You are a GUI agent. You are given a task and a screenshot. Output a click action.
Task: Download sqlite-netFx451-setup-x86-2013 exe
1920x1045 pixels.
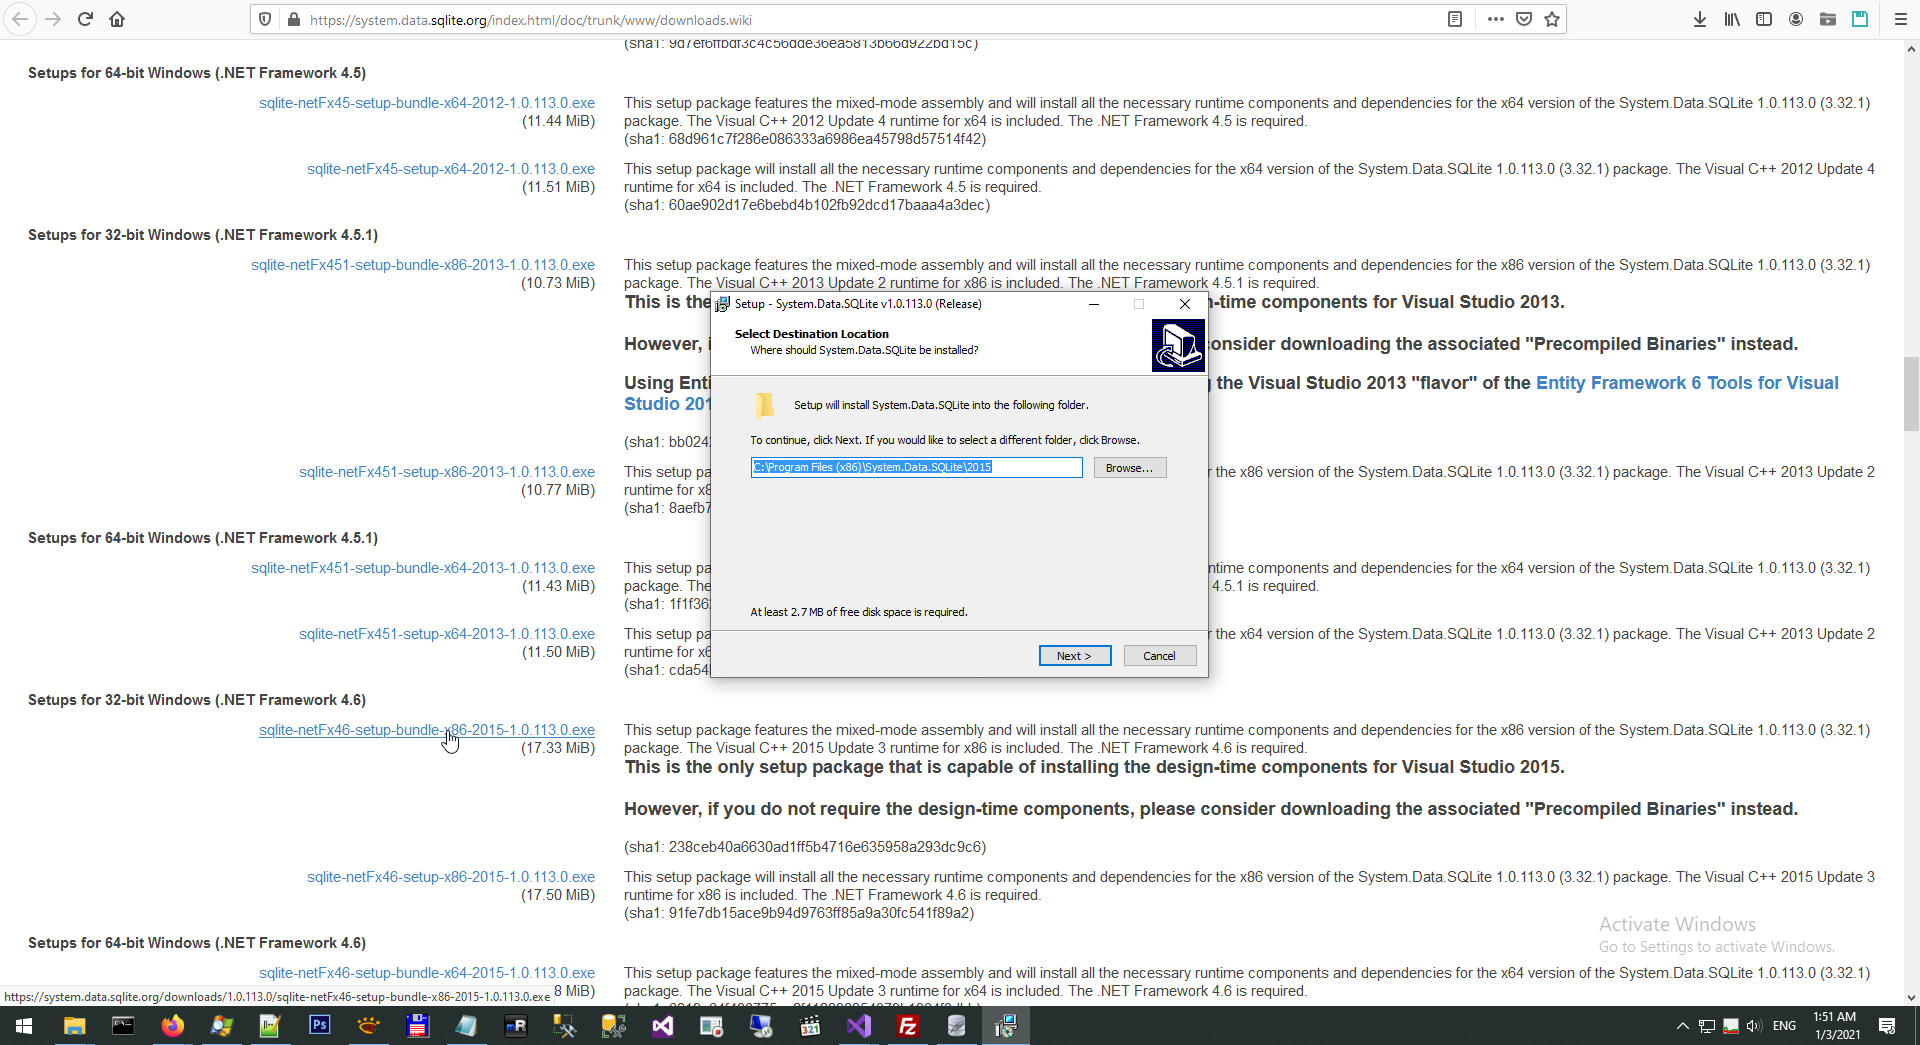pyautogui.click(x=447, y=472)
